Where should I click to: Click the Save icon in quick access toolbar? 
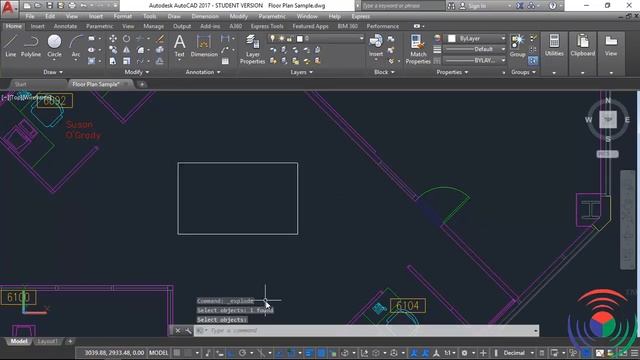point(49,6)
